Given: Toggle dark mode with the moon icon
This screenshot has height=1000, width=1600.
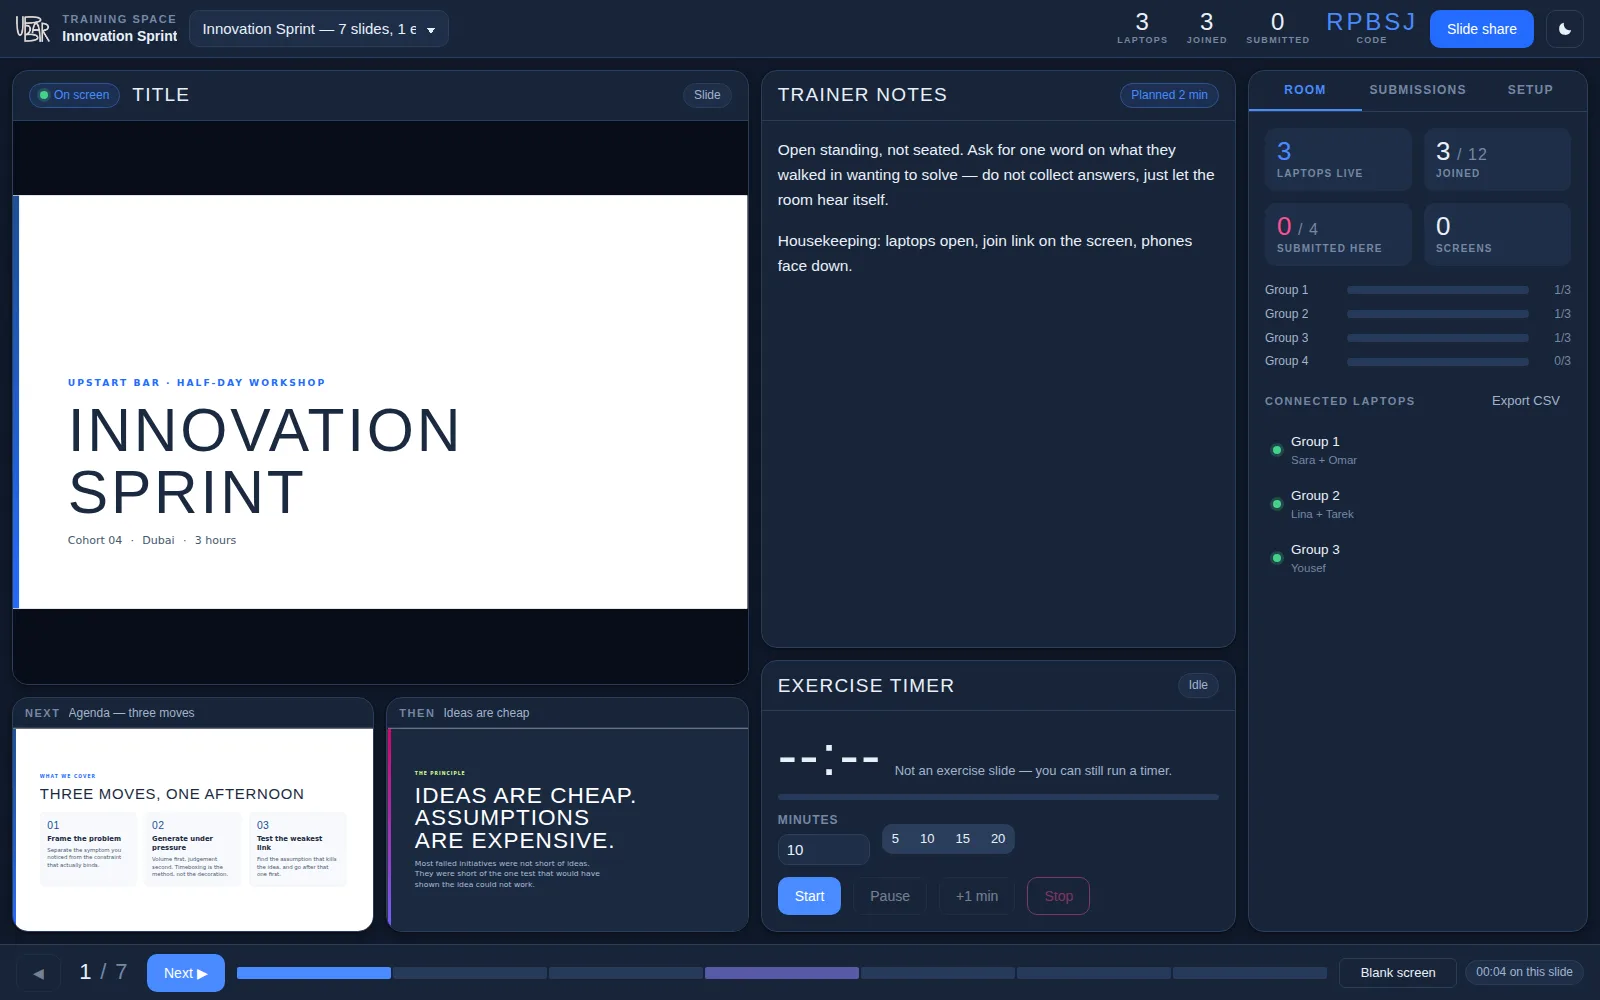Looking at the screenshot, I should pos(1564,29).
